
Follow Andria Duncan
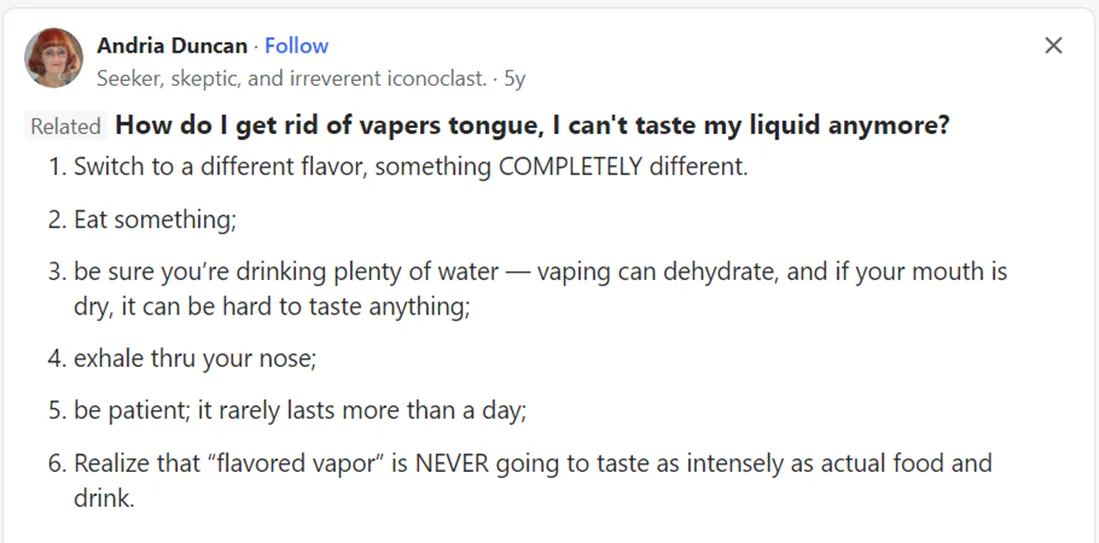point(296,46)
